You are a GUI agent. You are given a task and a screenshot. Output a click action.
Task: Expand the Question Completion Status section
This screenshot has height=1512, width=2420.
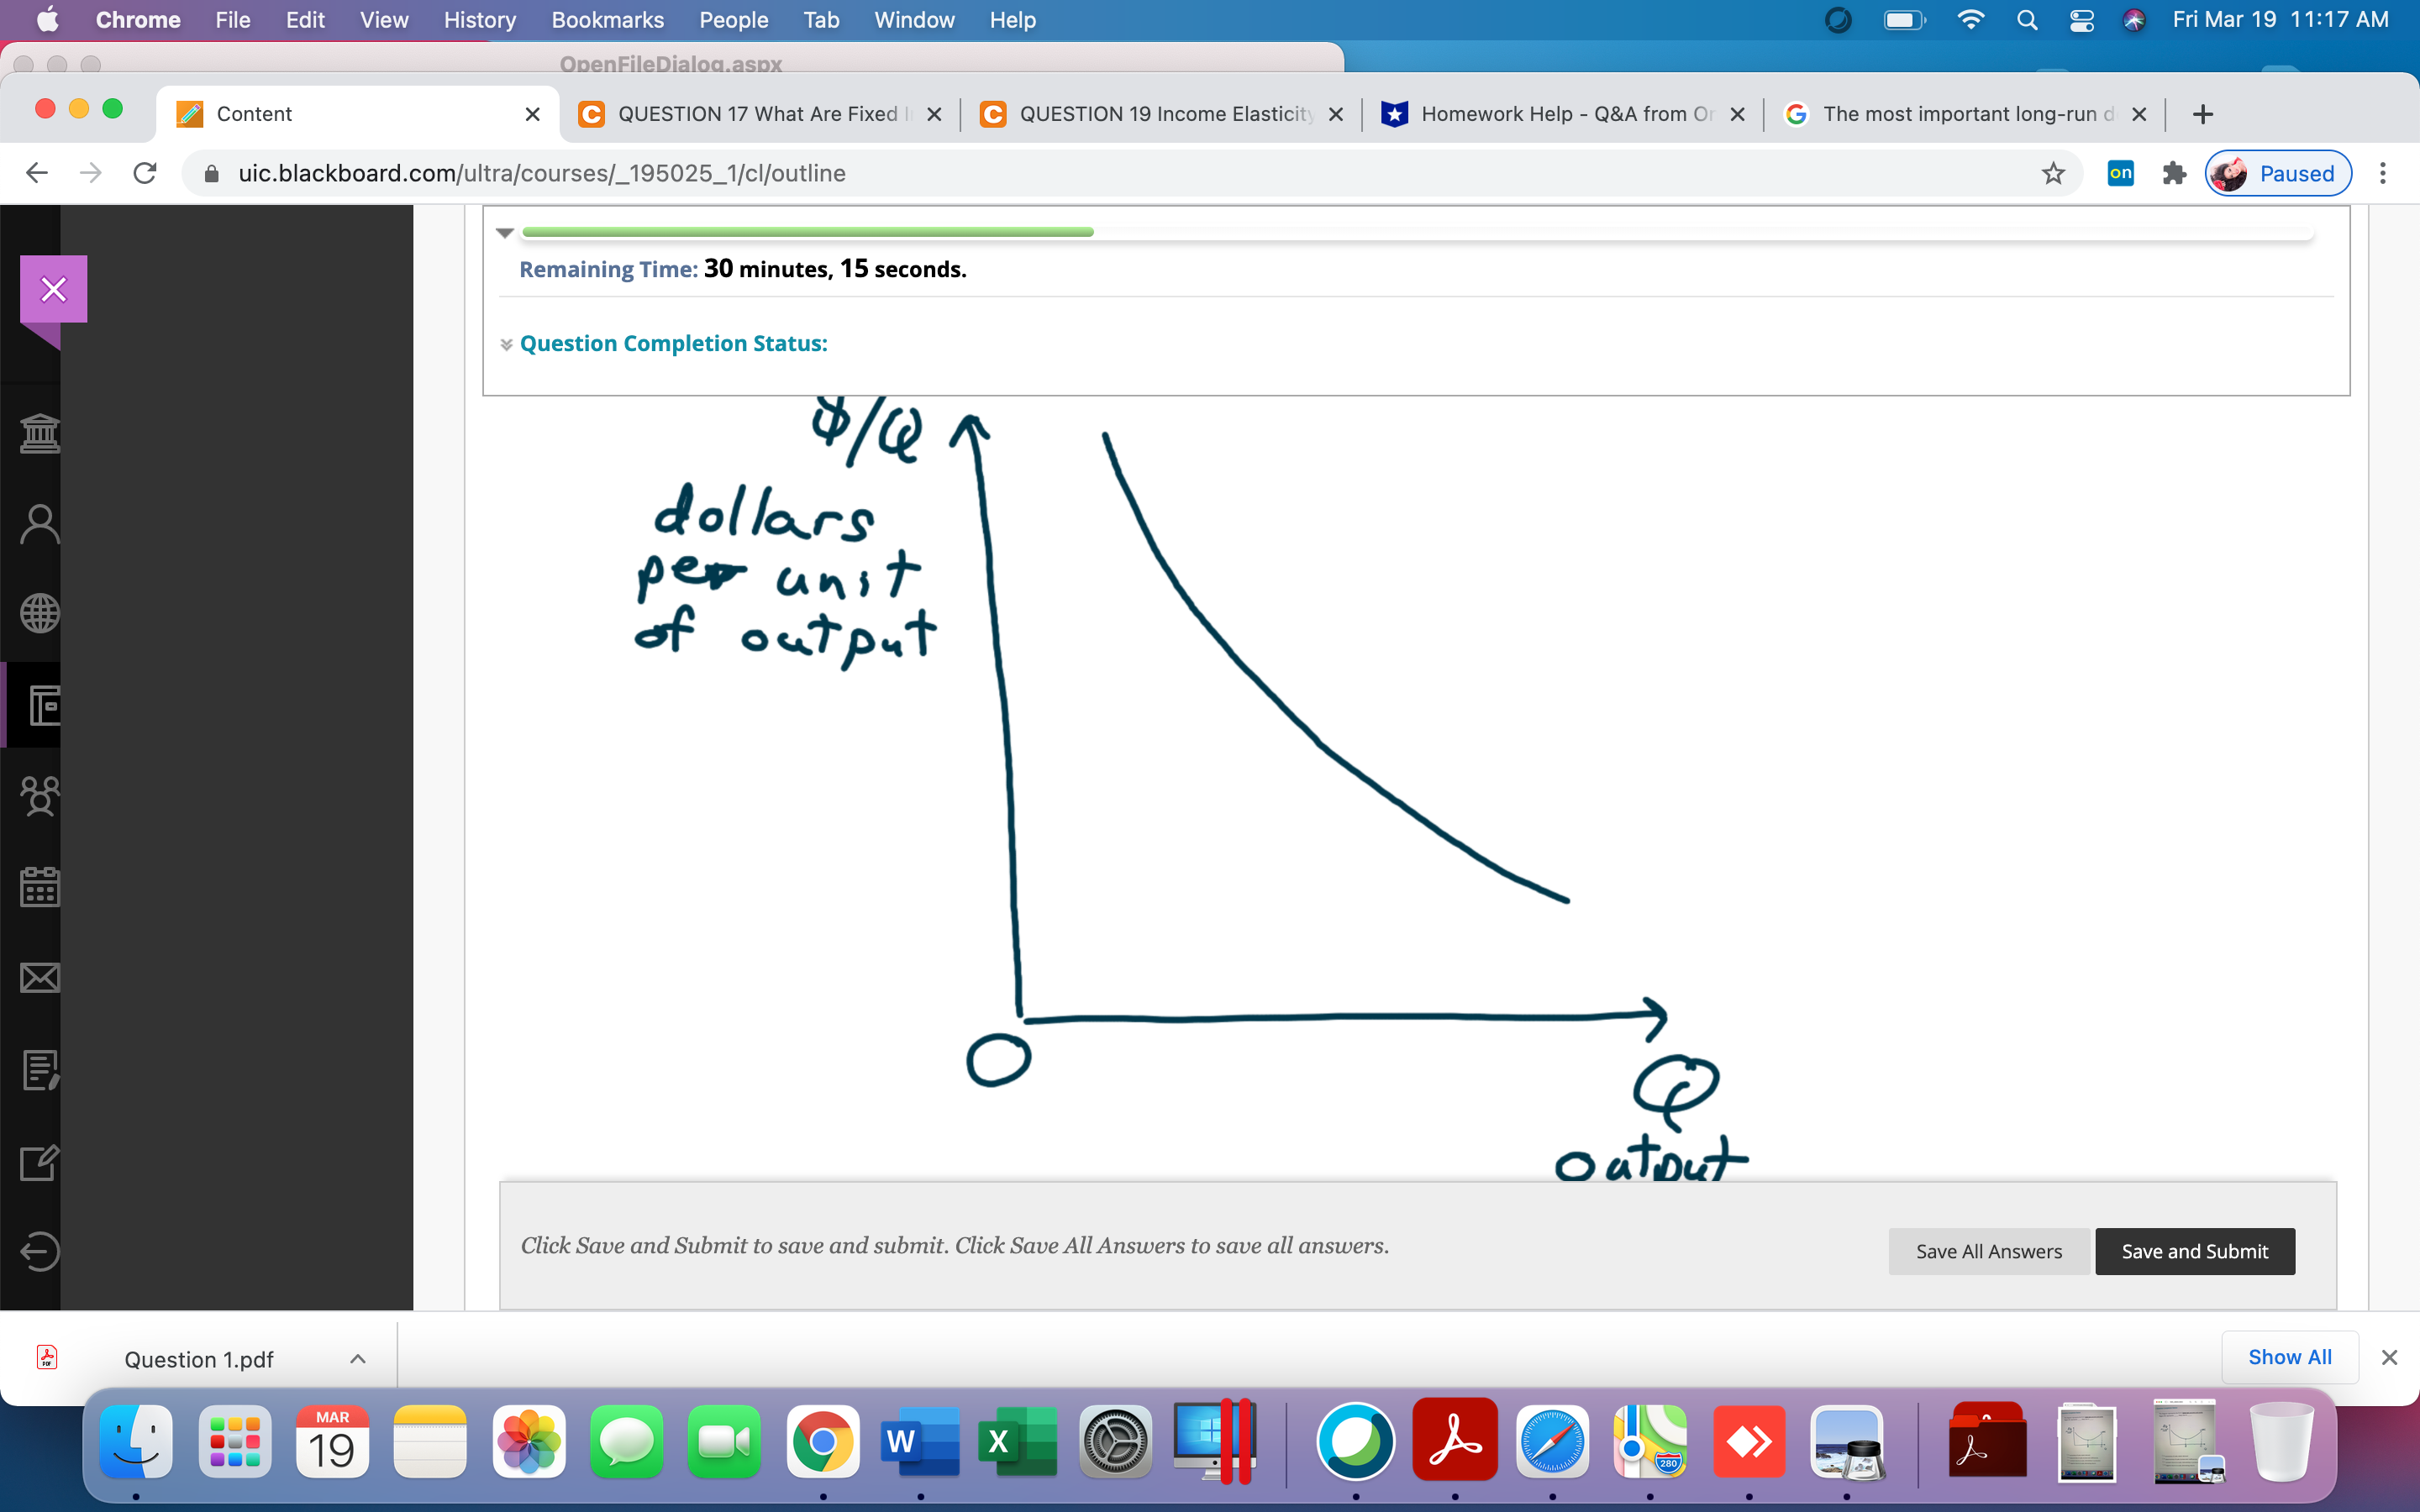tap(507, 343)
